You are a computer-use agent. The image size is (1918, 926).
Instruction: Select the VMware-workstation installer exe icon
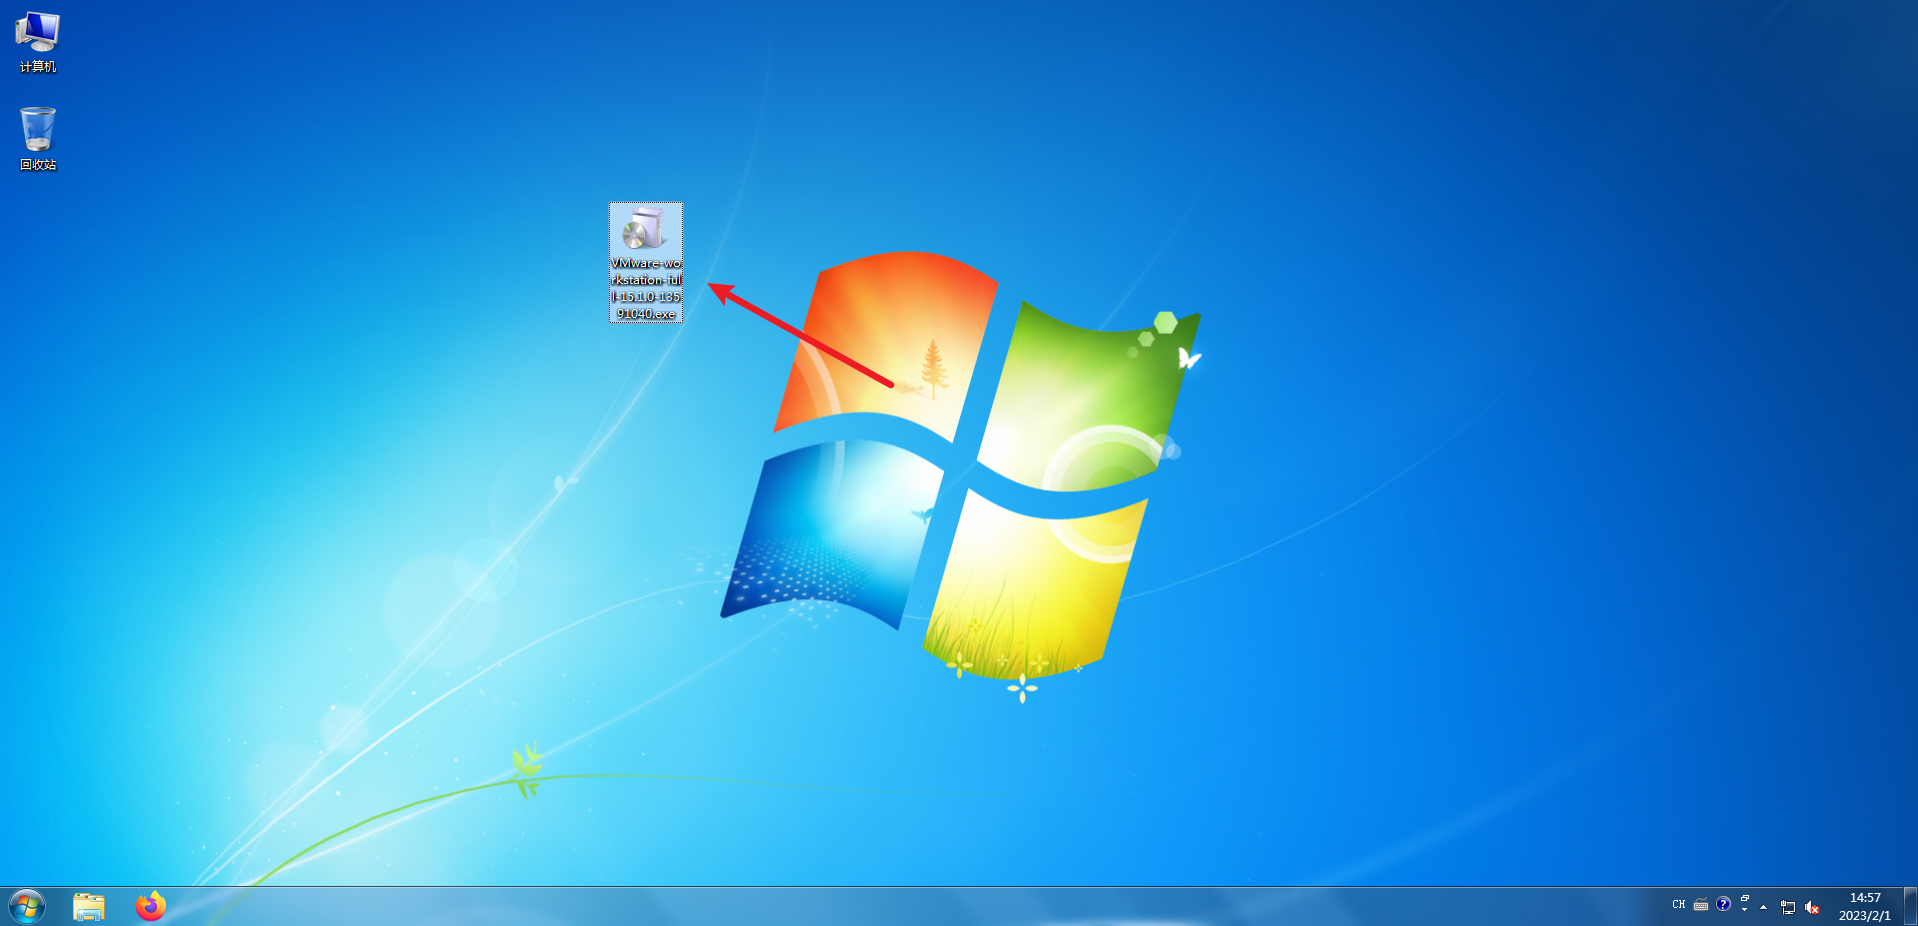pyautogui.click(x=646, y=262)
